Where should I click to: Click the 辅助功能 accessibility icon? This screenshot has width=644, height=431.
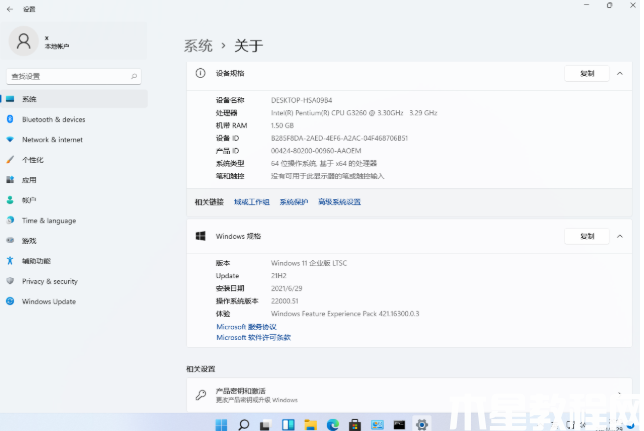pos(10,261)
